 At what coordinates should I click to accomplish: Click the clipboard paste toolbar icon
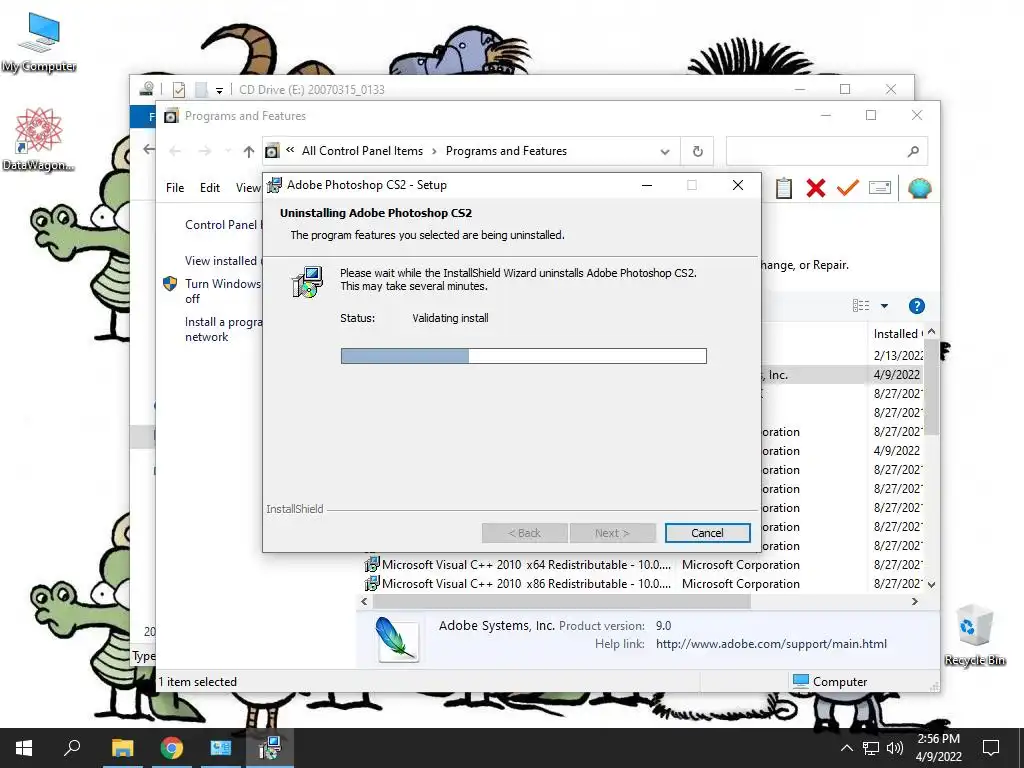tap(784, 188)
